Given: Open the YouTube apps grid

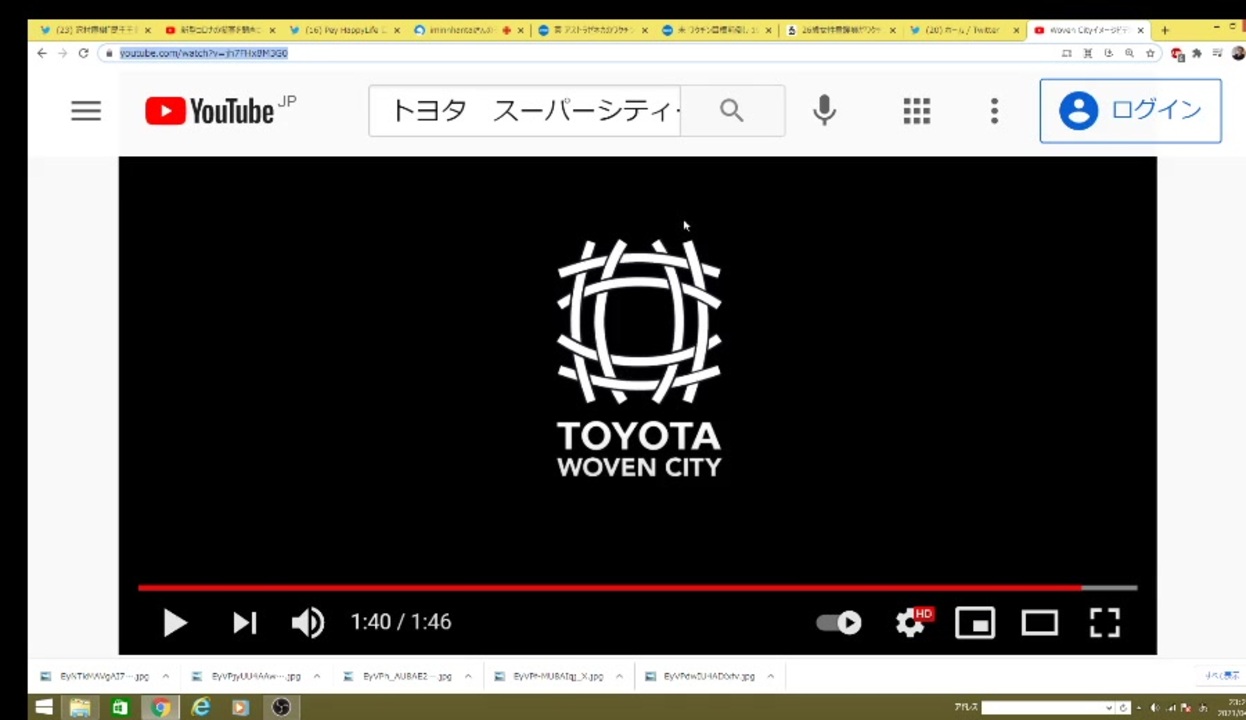Looking at the screenshot, I should point(916,111).
